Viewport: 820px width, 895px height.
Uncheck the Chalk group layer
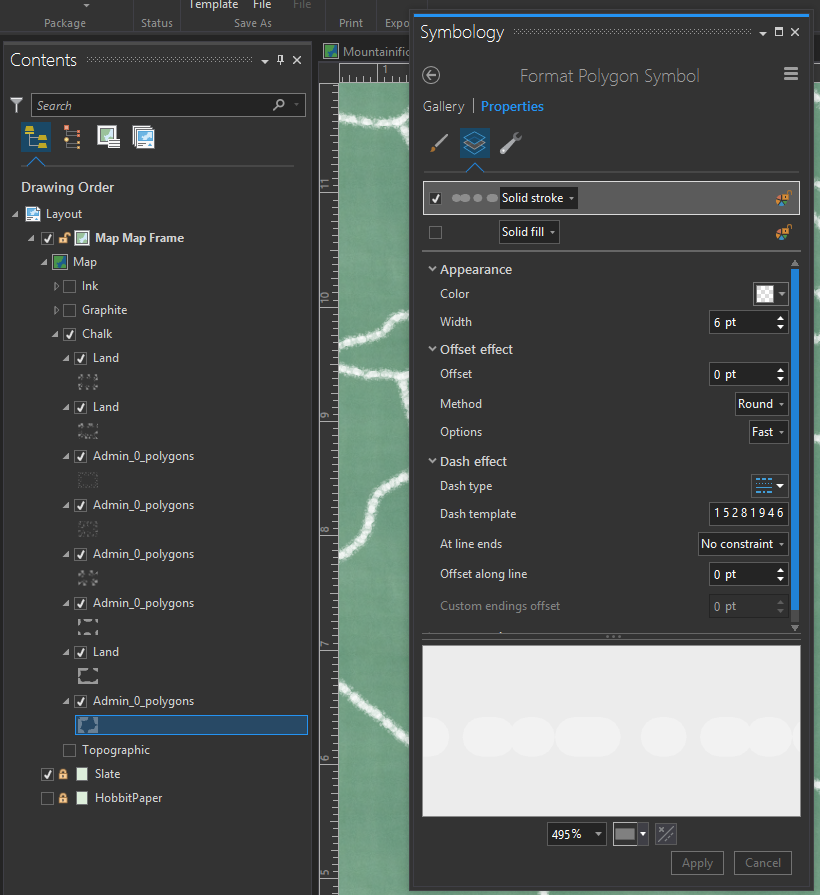point(70,334)
